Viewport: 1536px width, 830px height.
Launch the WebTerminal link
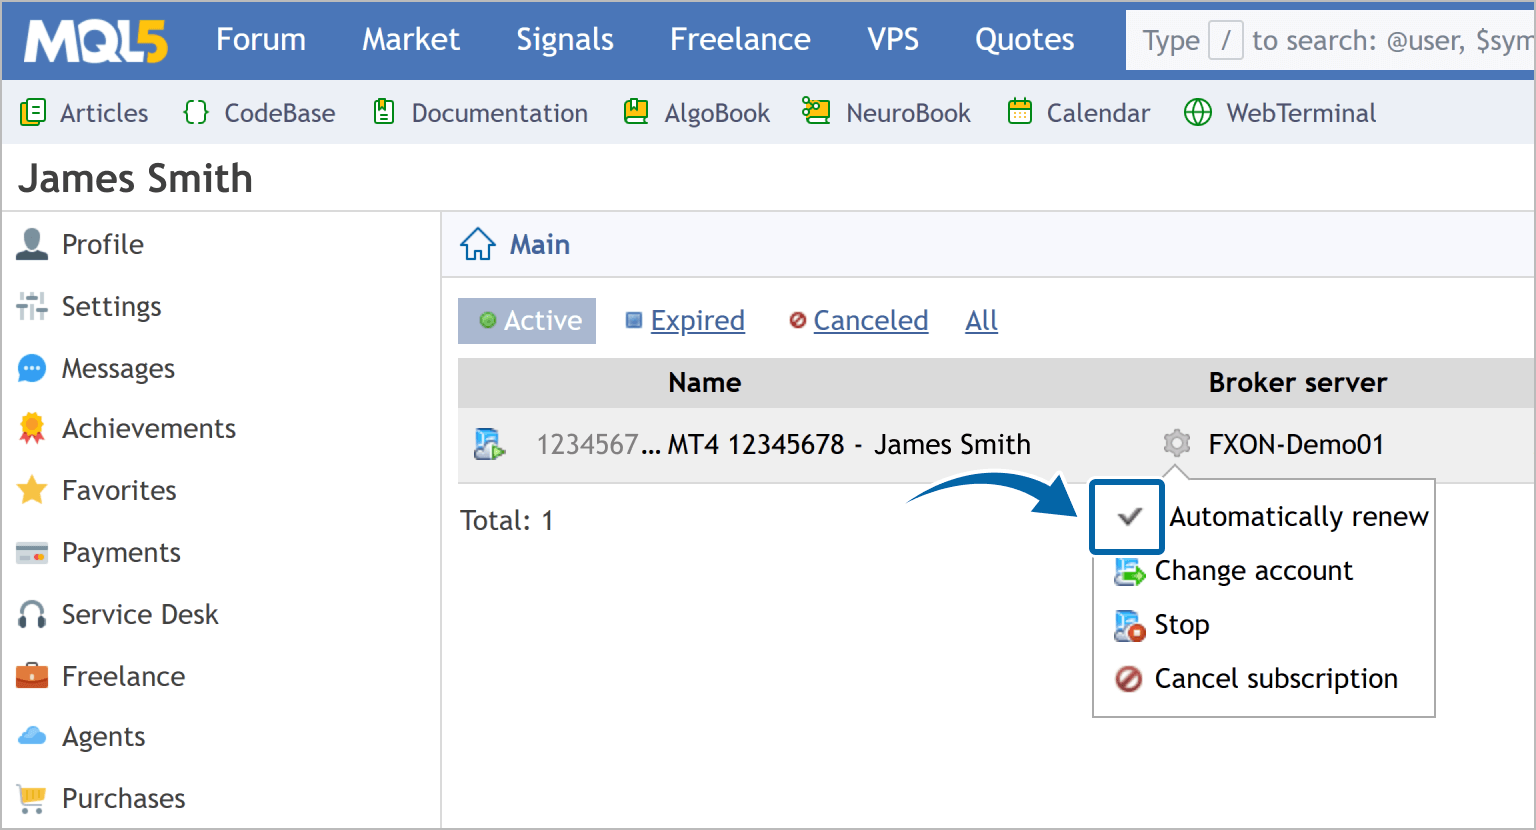click(x=1301, y=113)
